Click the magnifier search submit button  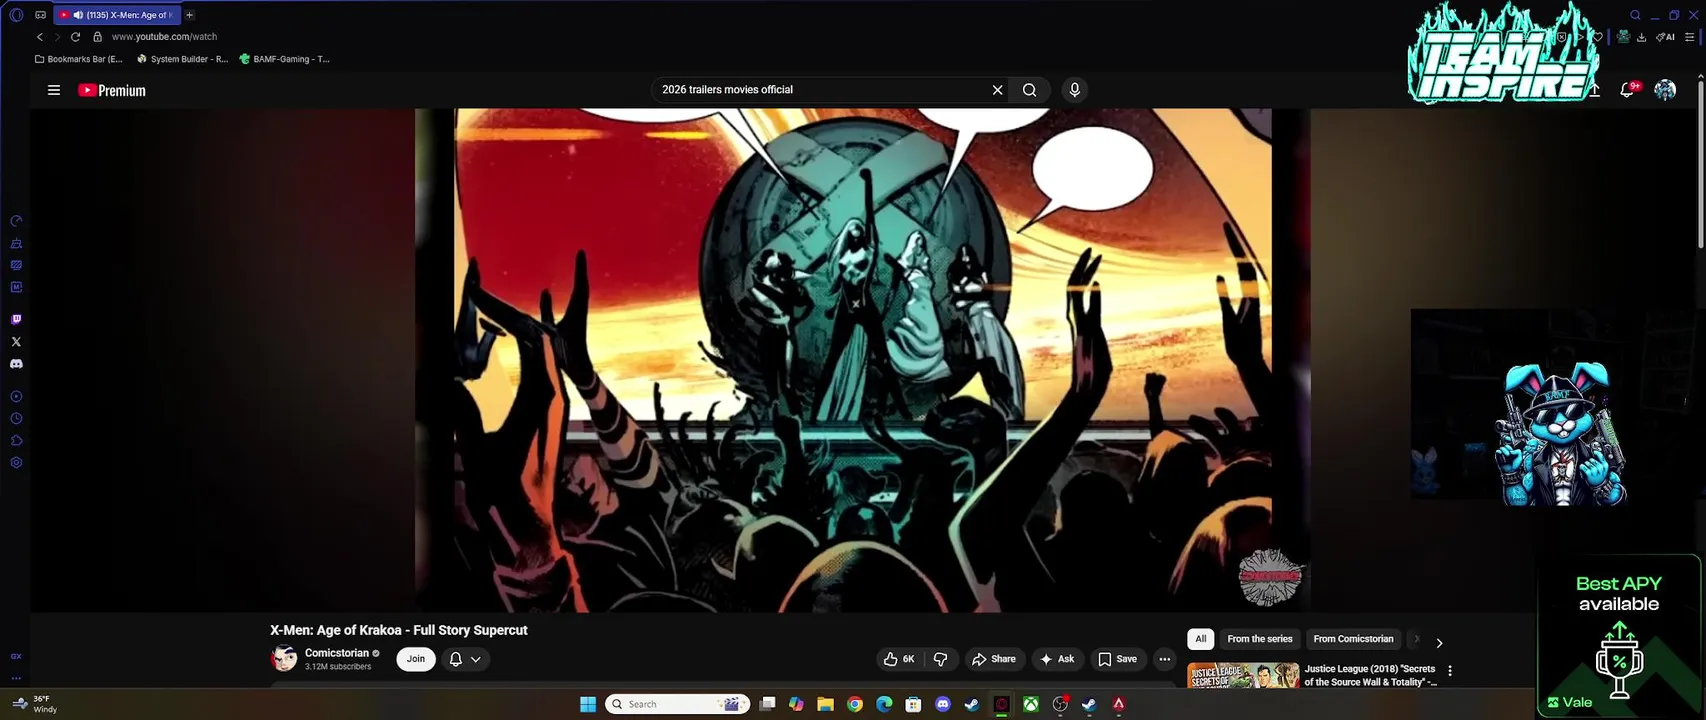[x=1029, y=90]
